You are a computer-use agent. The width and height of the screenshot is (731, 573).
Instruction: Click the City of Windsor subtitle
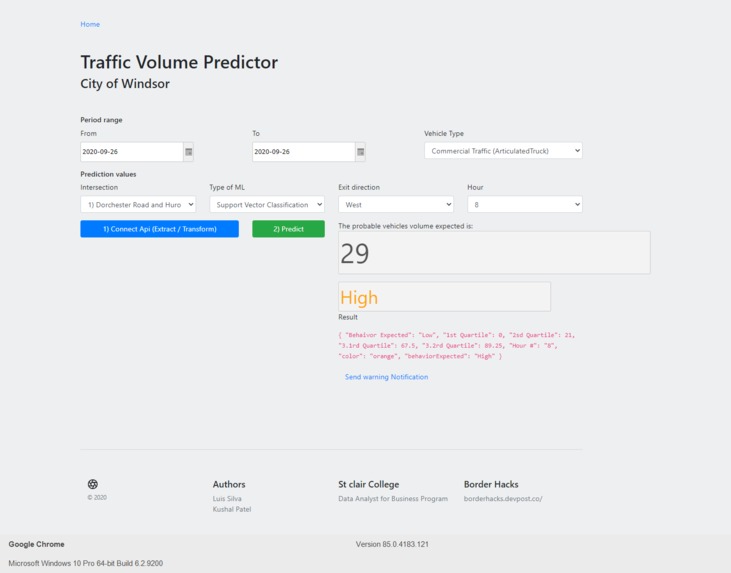coord(125,84)
